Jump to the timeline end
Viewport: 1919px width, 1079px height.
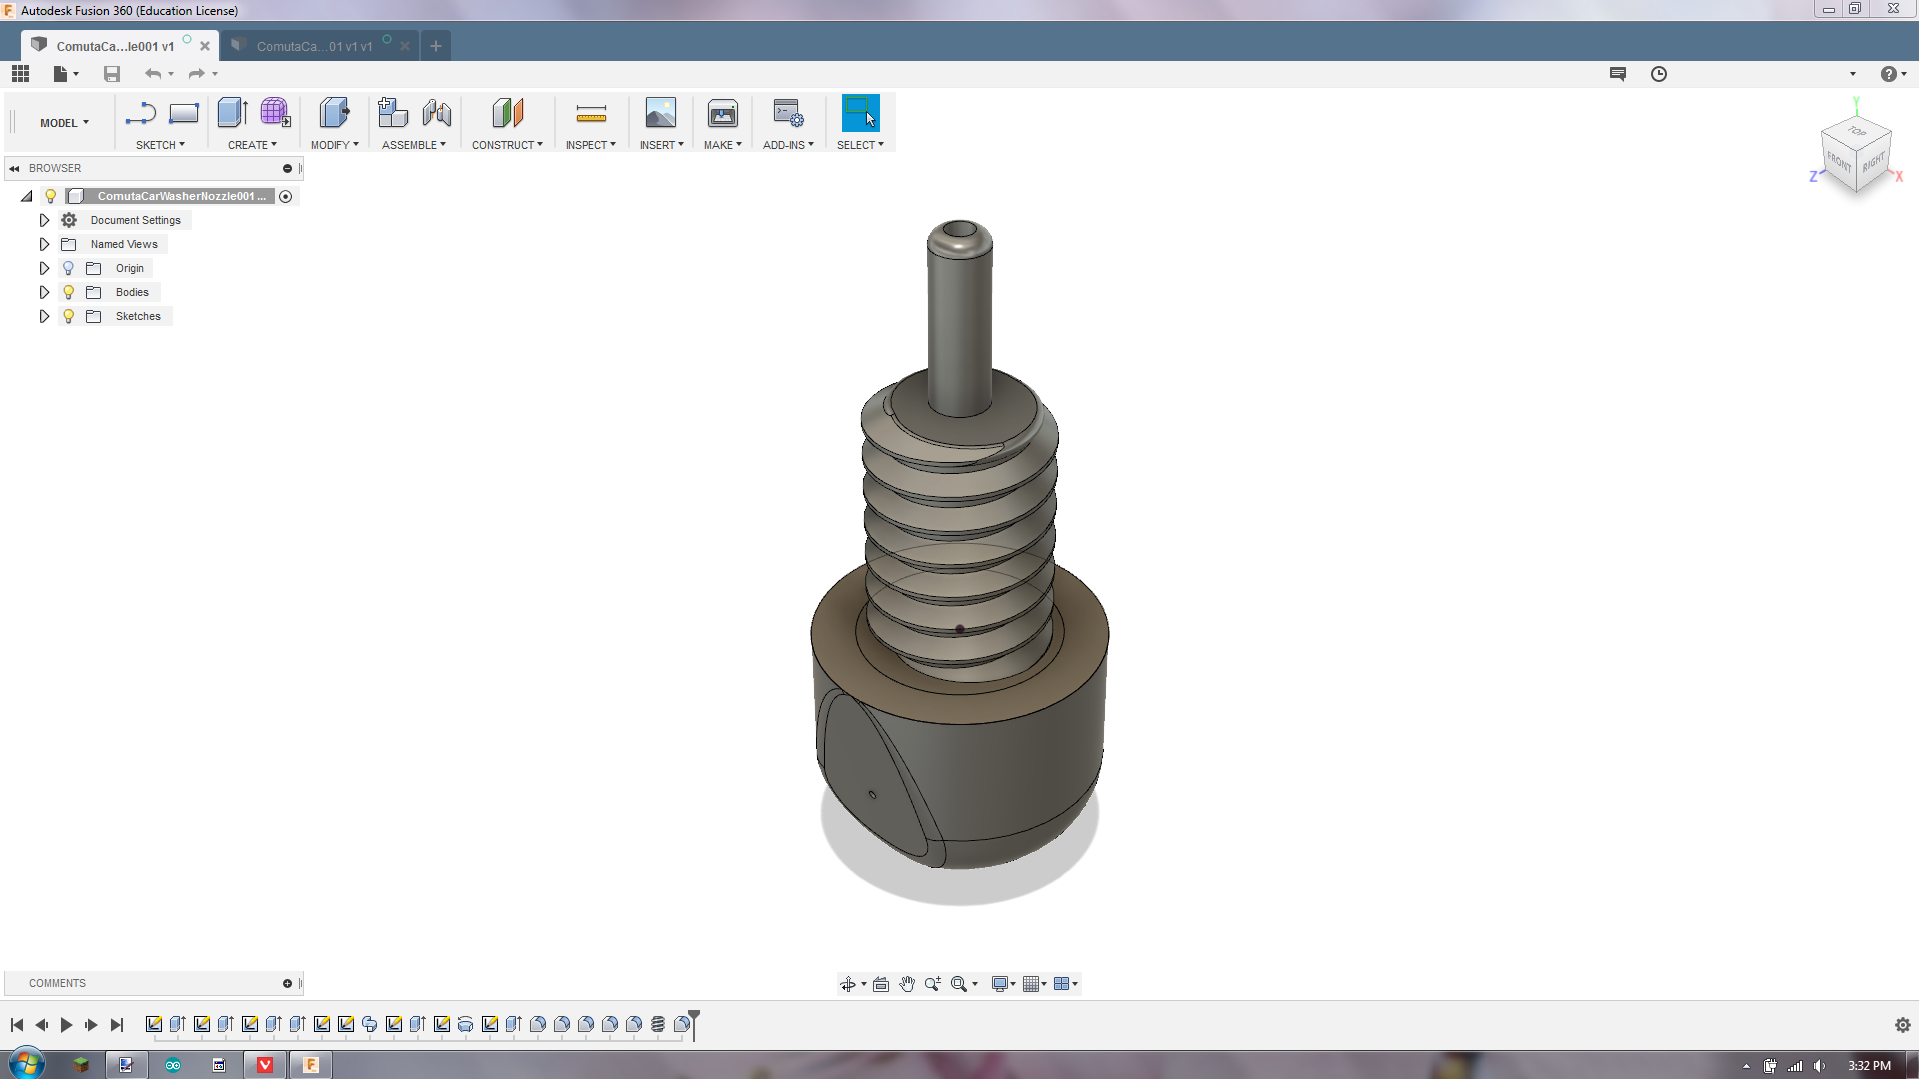(x=117, y=1025)
